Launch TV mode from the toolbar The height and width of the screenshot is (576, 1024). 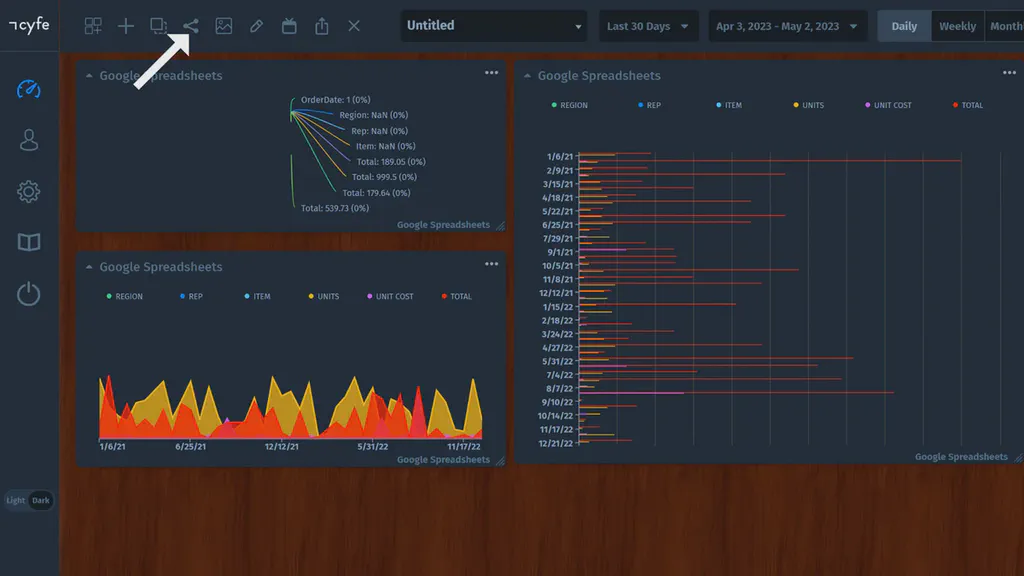pyautogui.click(x=289, y=25)
